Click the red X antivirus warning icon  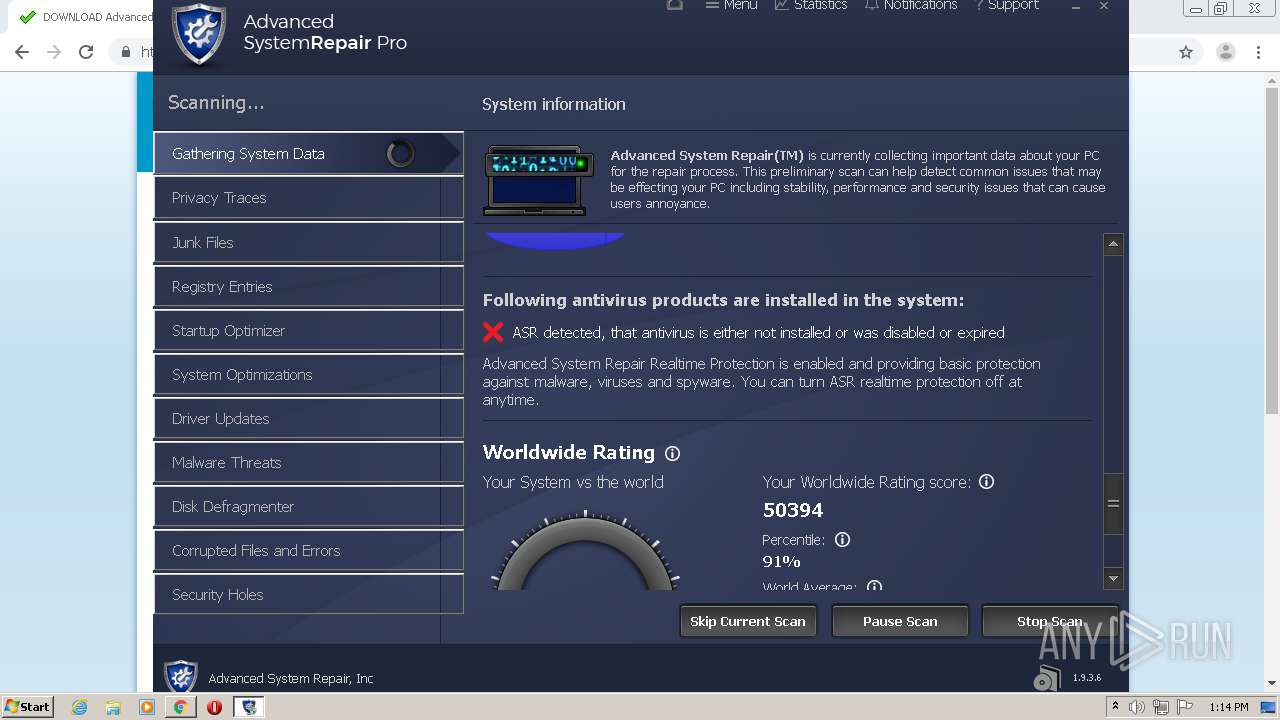(493, 332)
